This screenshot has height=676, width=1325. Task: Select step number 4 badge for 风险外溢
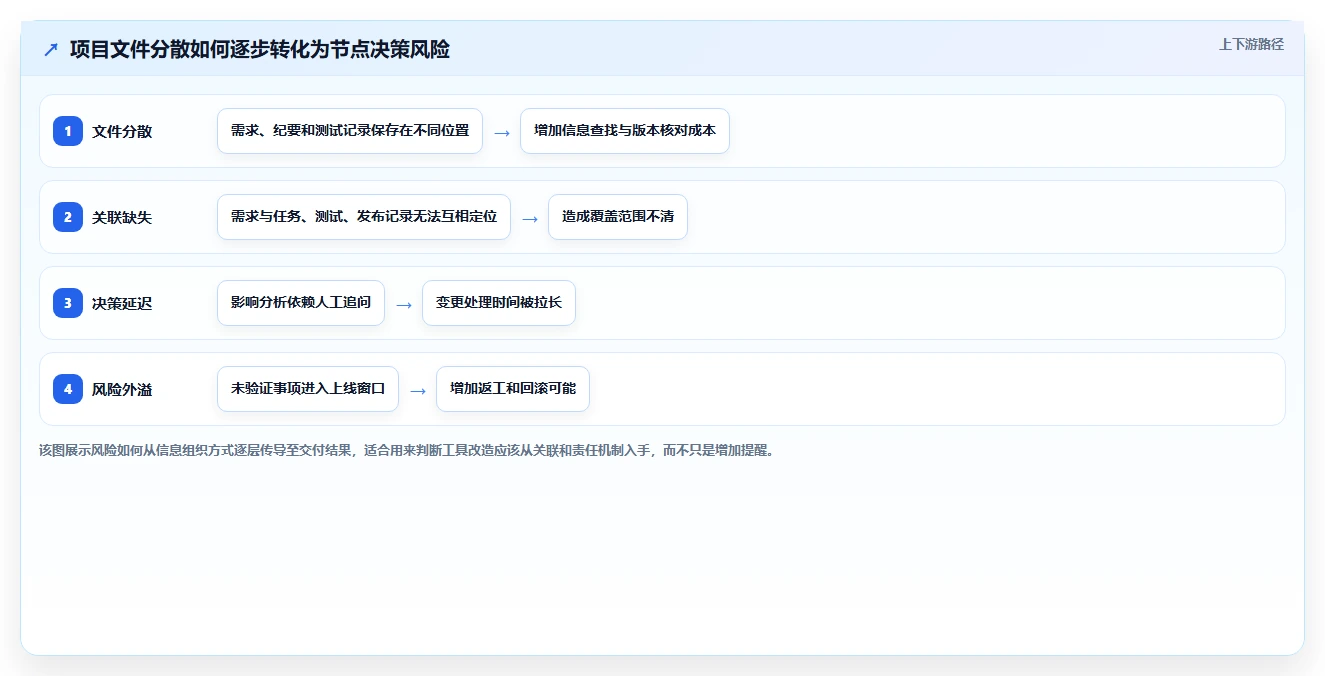68,389
